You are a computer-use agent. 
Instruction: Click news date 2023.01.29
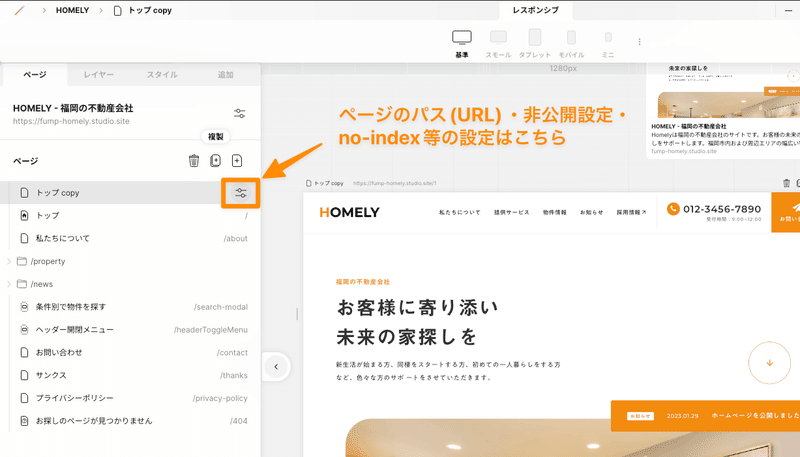682,416
